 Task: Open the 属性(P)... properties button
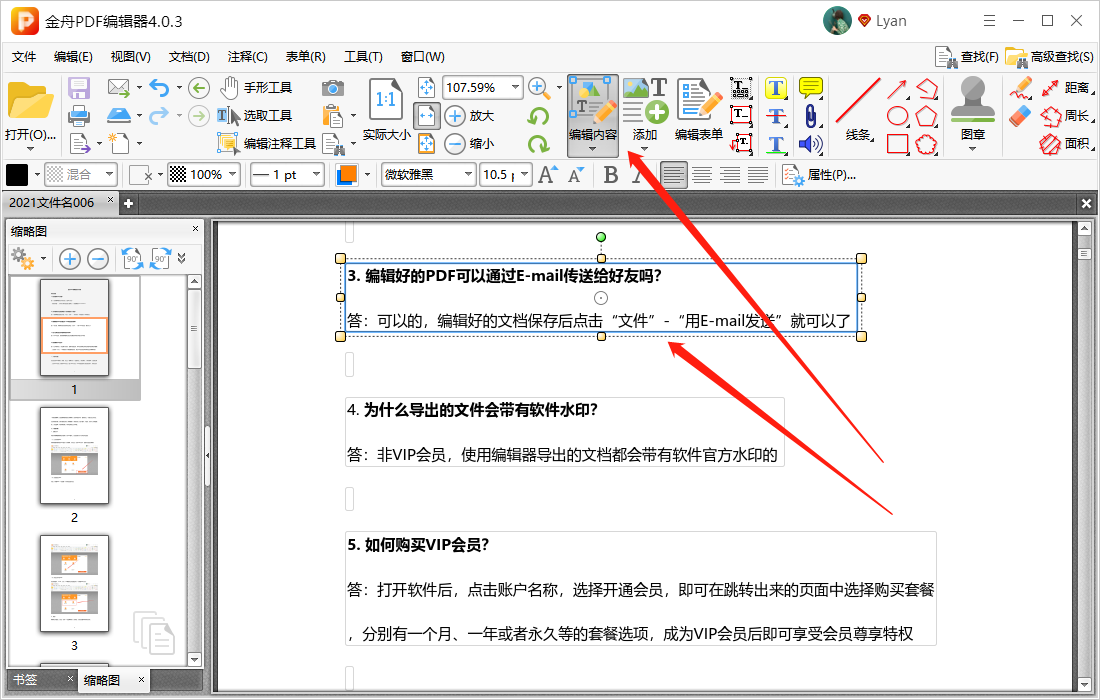click(x=819, y=175)
